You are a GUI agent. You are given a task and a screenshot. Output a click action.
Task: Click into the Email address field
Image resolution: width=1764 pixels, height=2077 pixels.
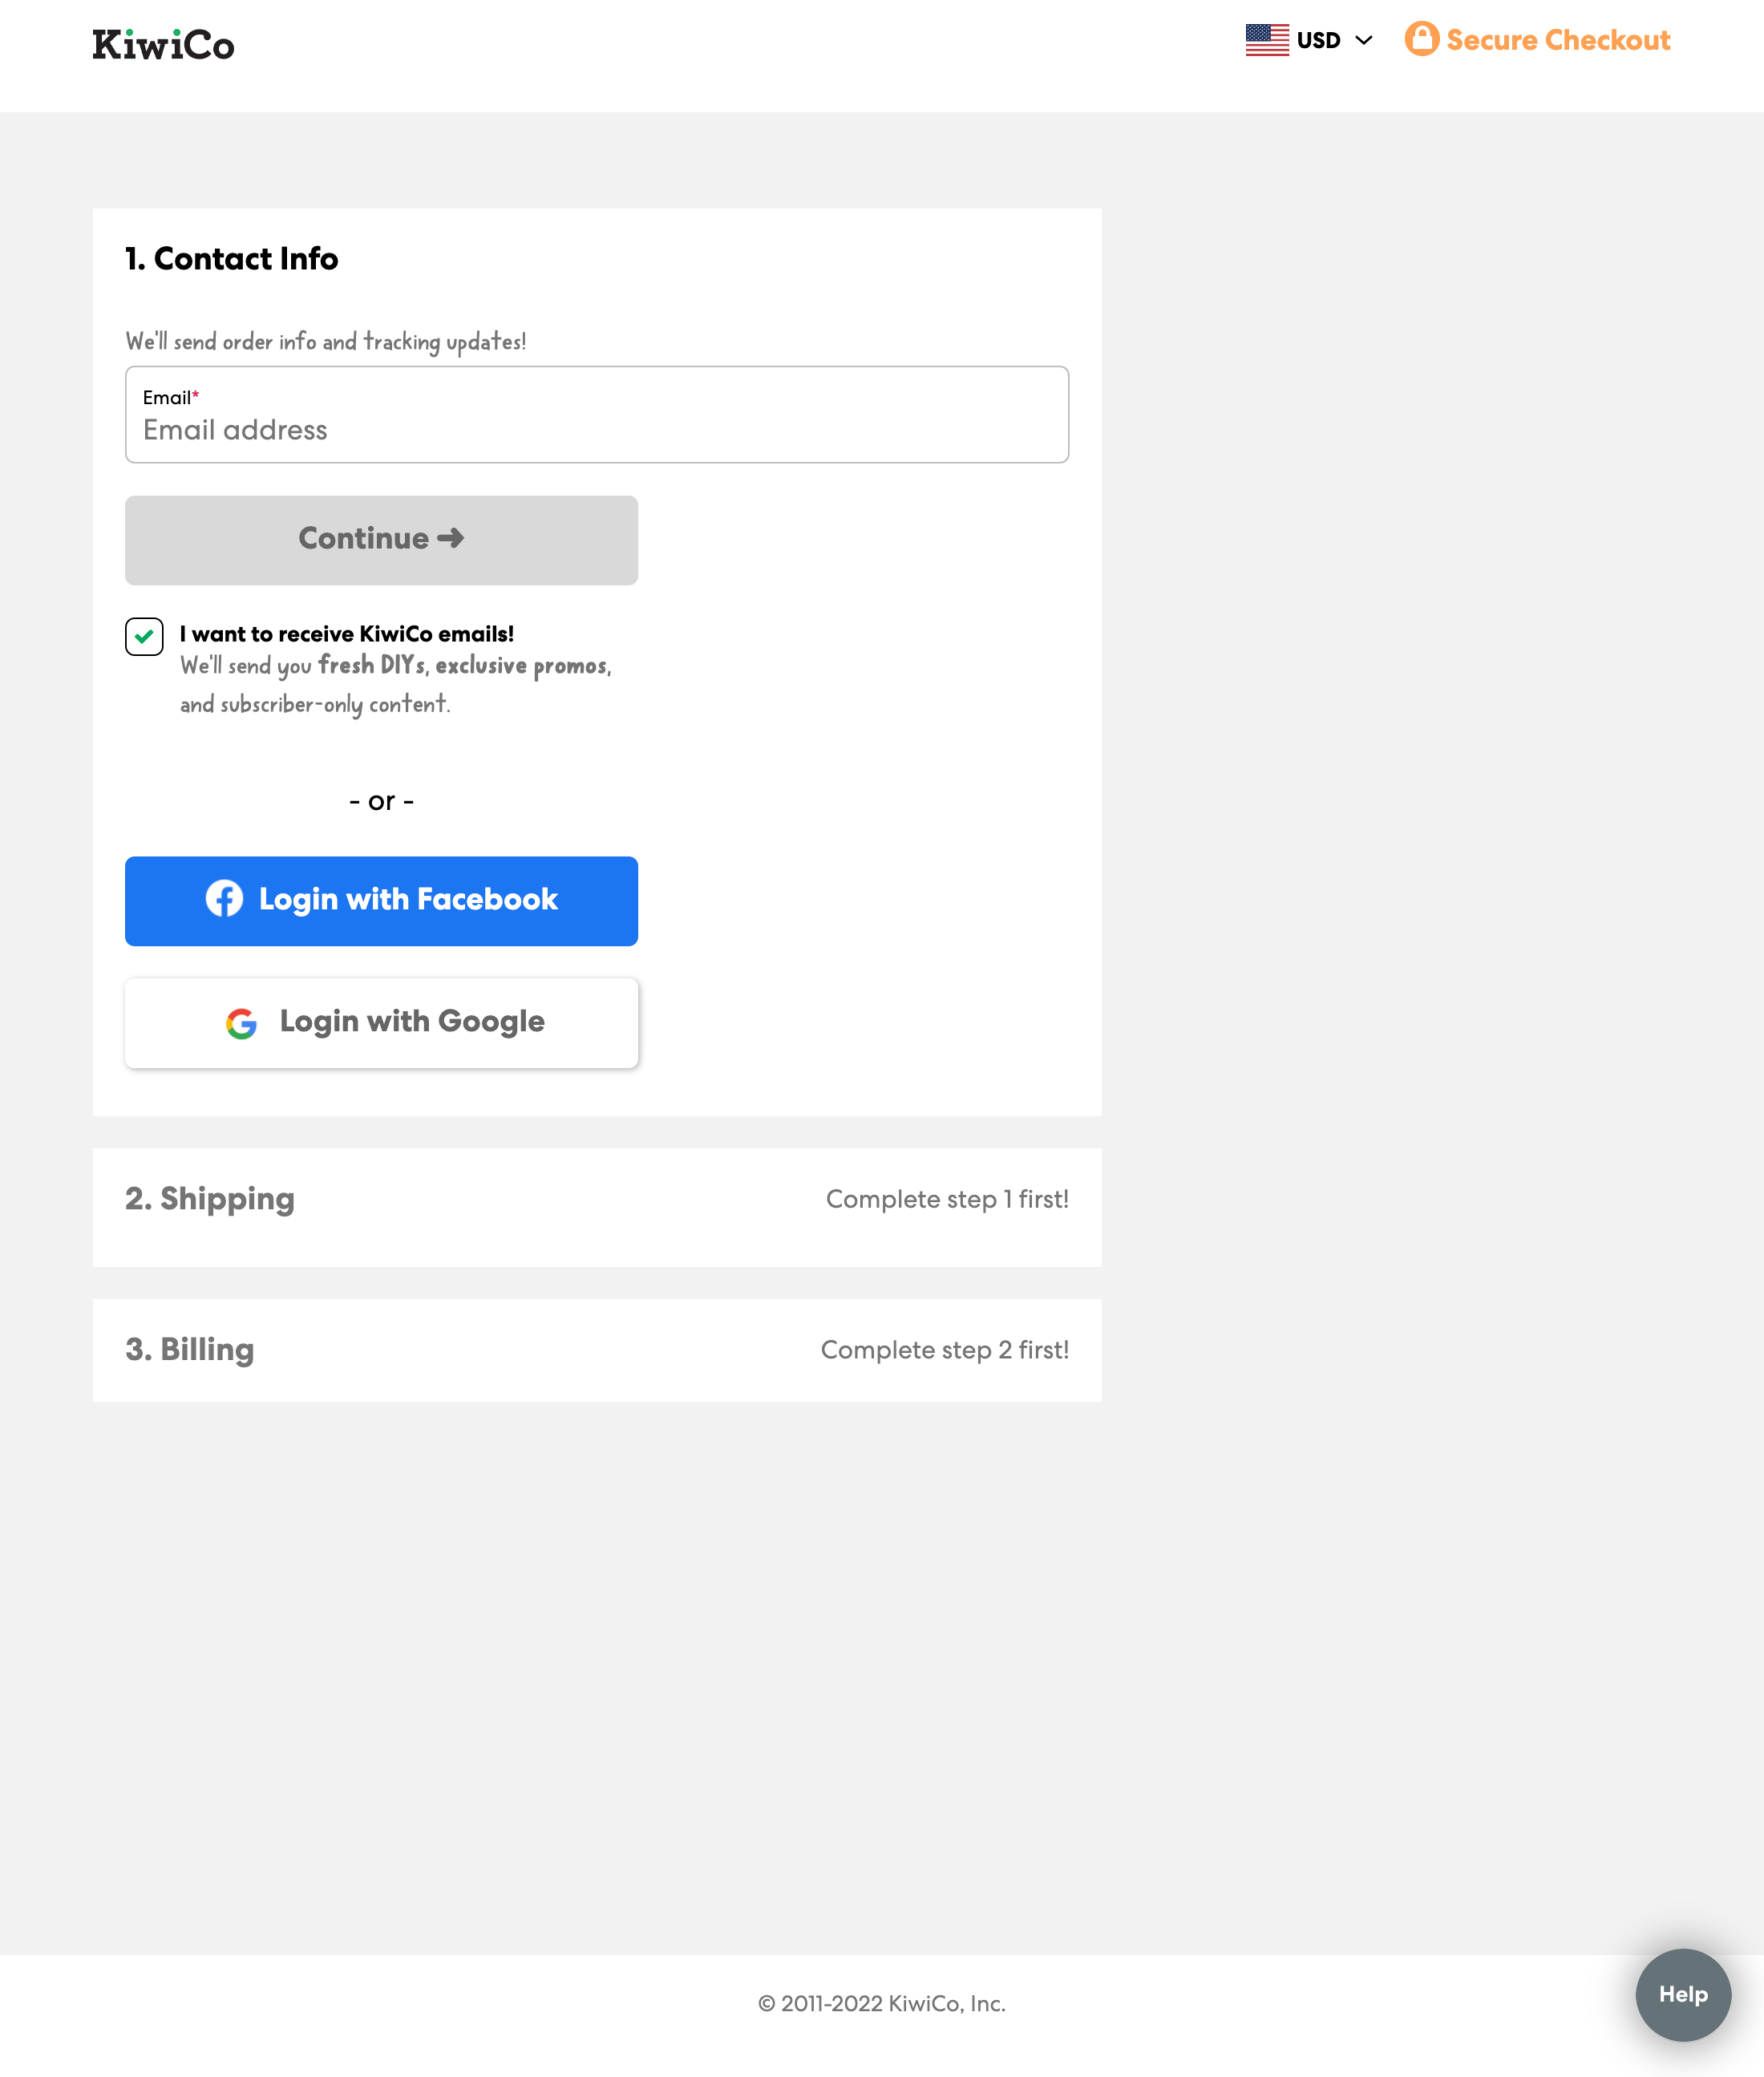(x=597, y=428)
